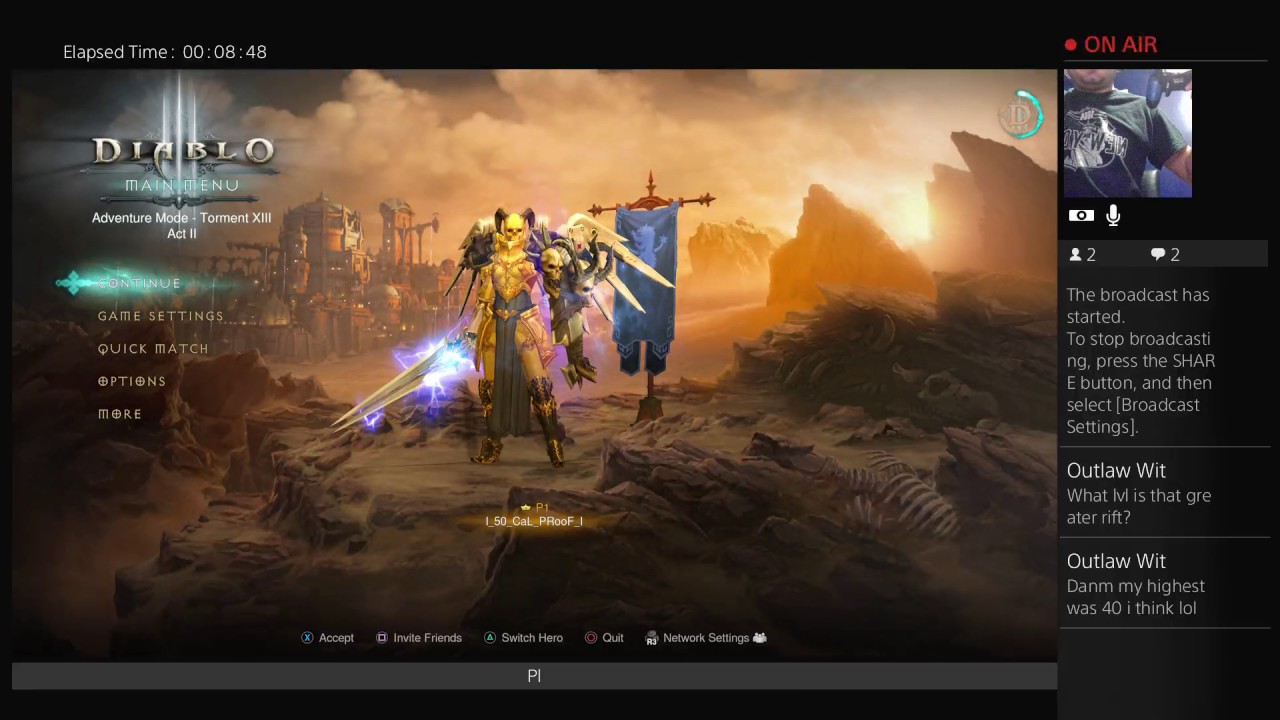The width and height of the screenshot is (1280, 720).
Task: Select More in the main menu
Action: (x=120, y=414)
